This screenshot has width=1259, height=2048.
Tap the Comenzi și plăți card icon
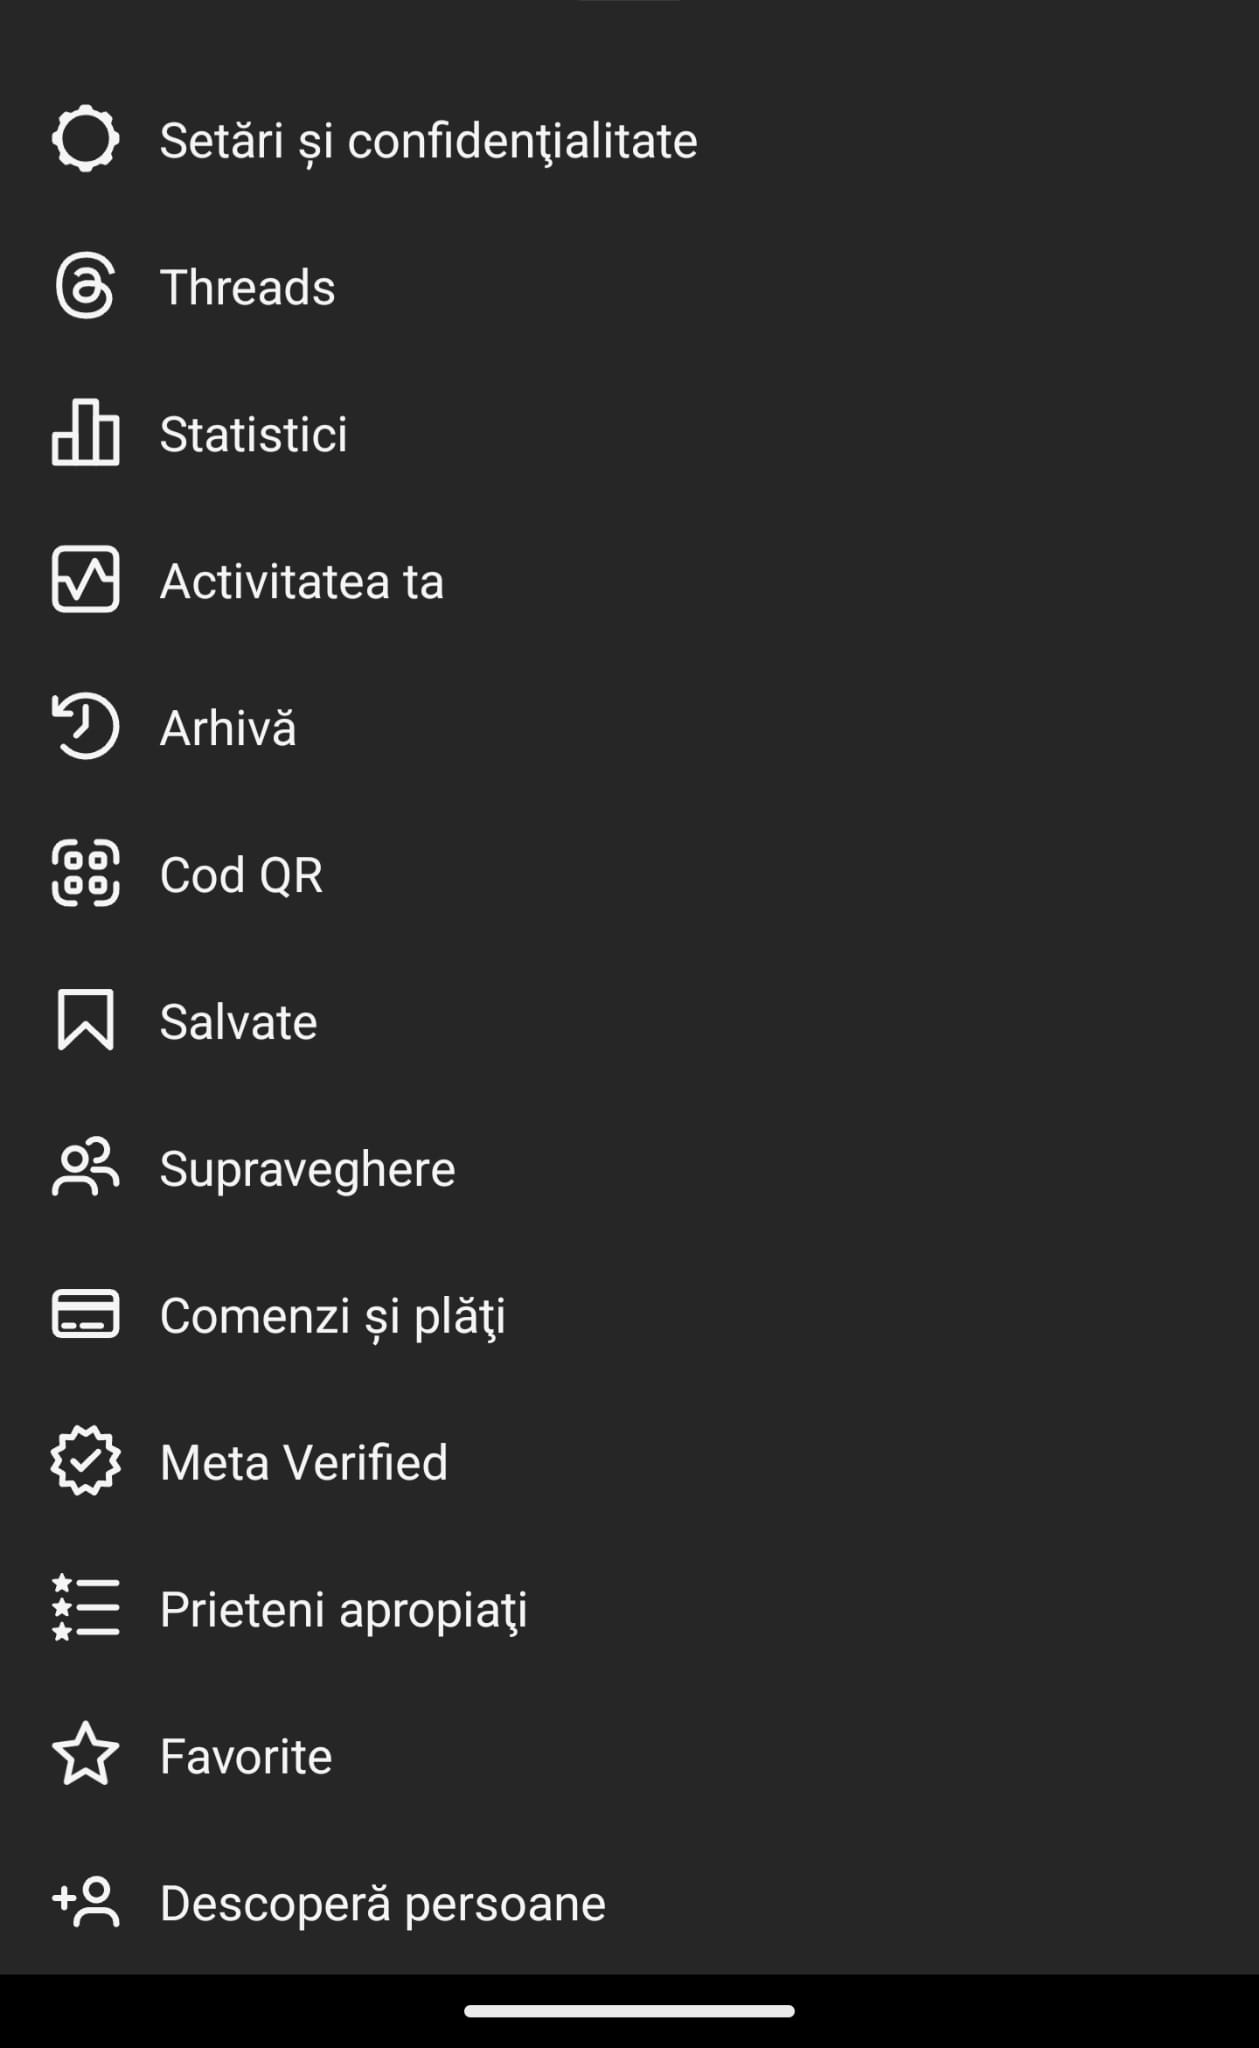click(85, 1315)
